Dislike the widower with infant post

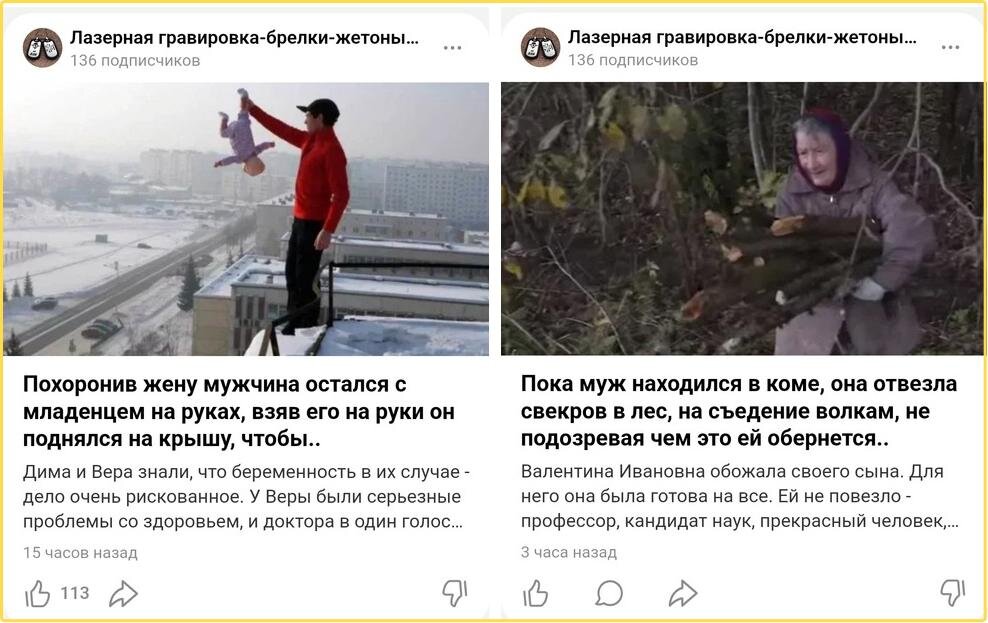click(x=454, y=593)
